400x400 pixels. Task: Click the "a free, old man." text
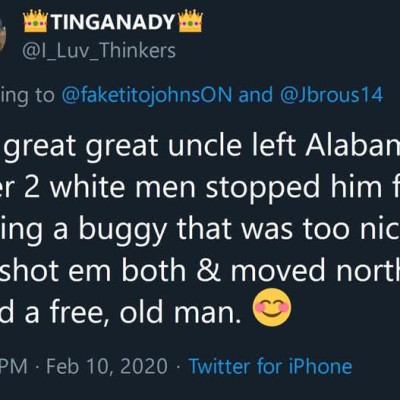(x=133, y=312)
